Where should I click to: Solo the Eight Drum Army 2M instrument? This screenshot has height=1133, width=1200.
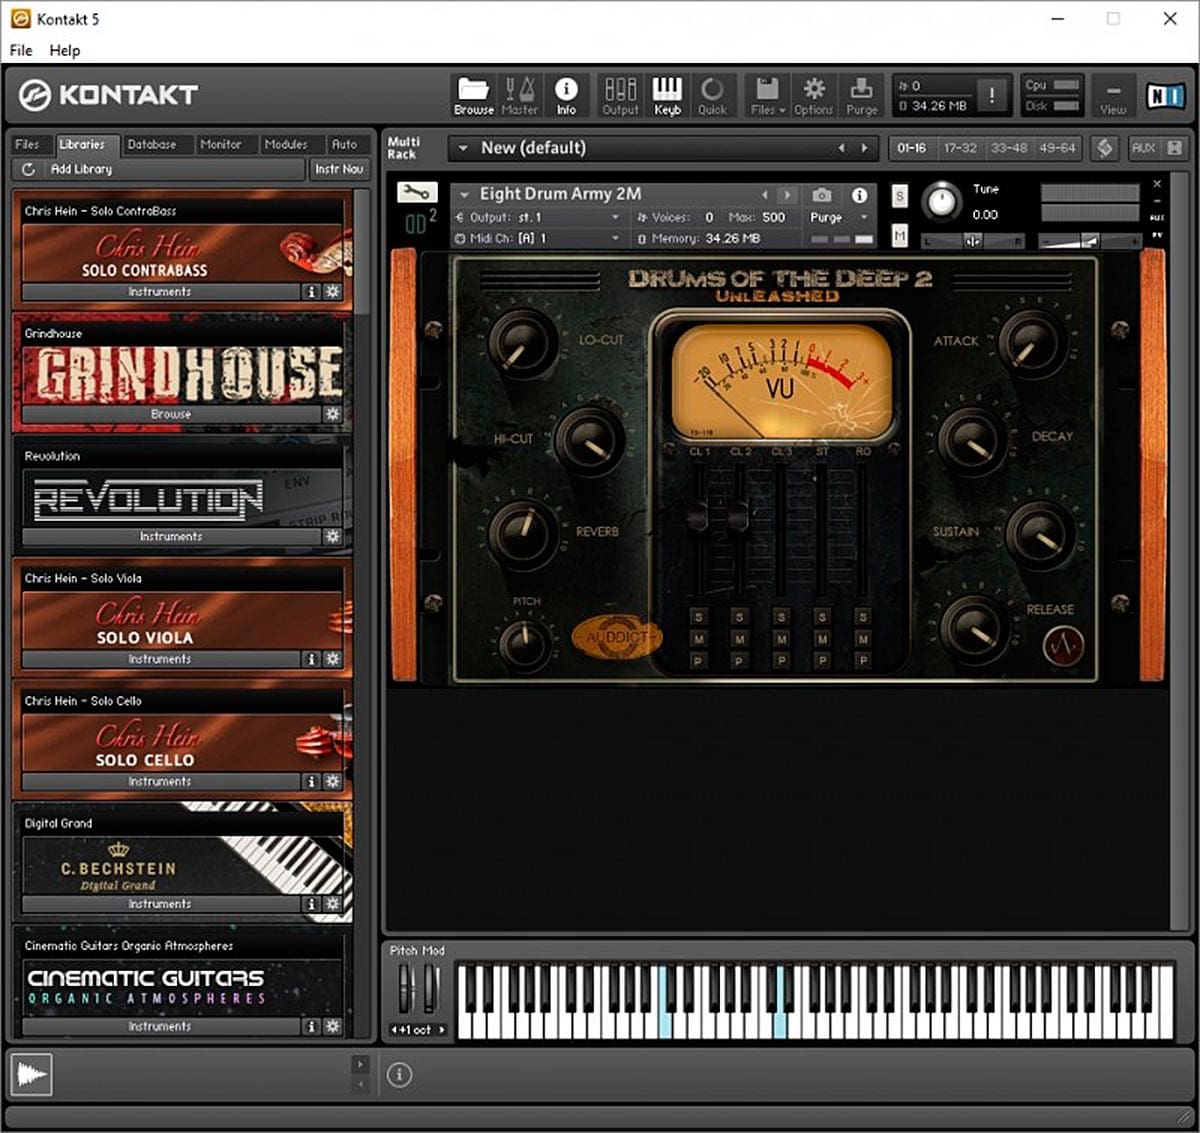[x=899, y=196]
